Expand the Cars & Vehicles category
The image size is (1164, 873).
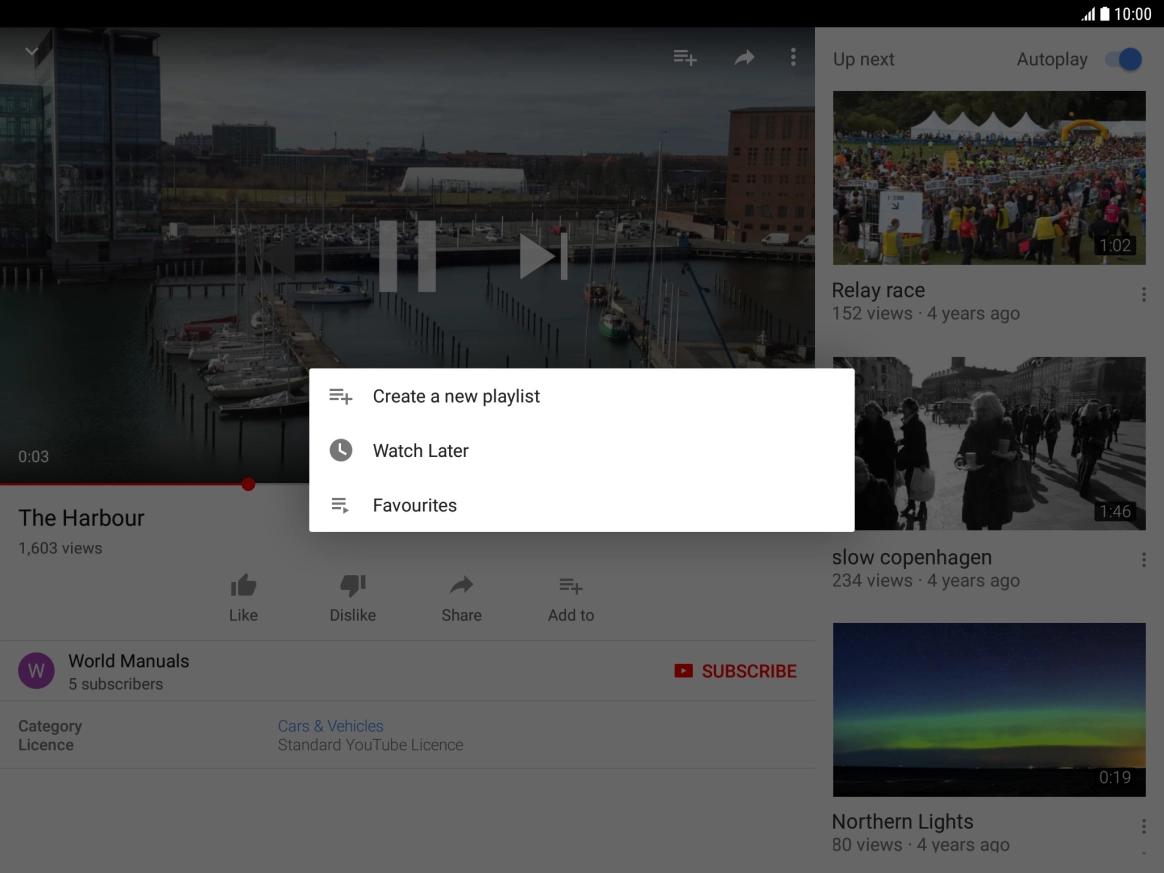(x=330, y=725)
